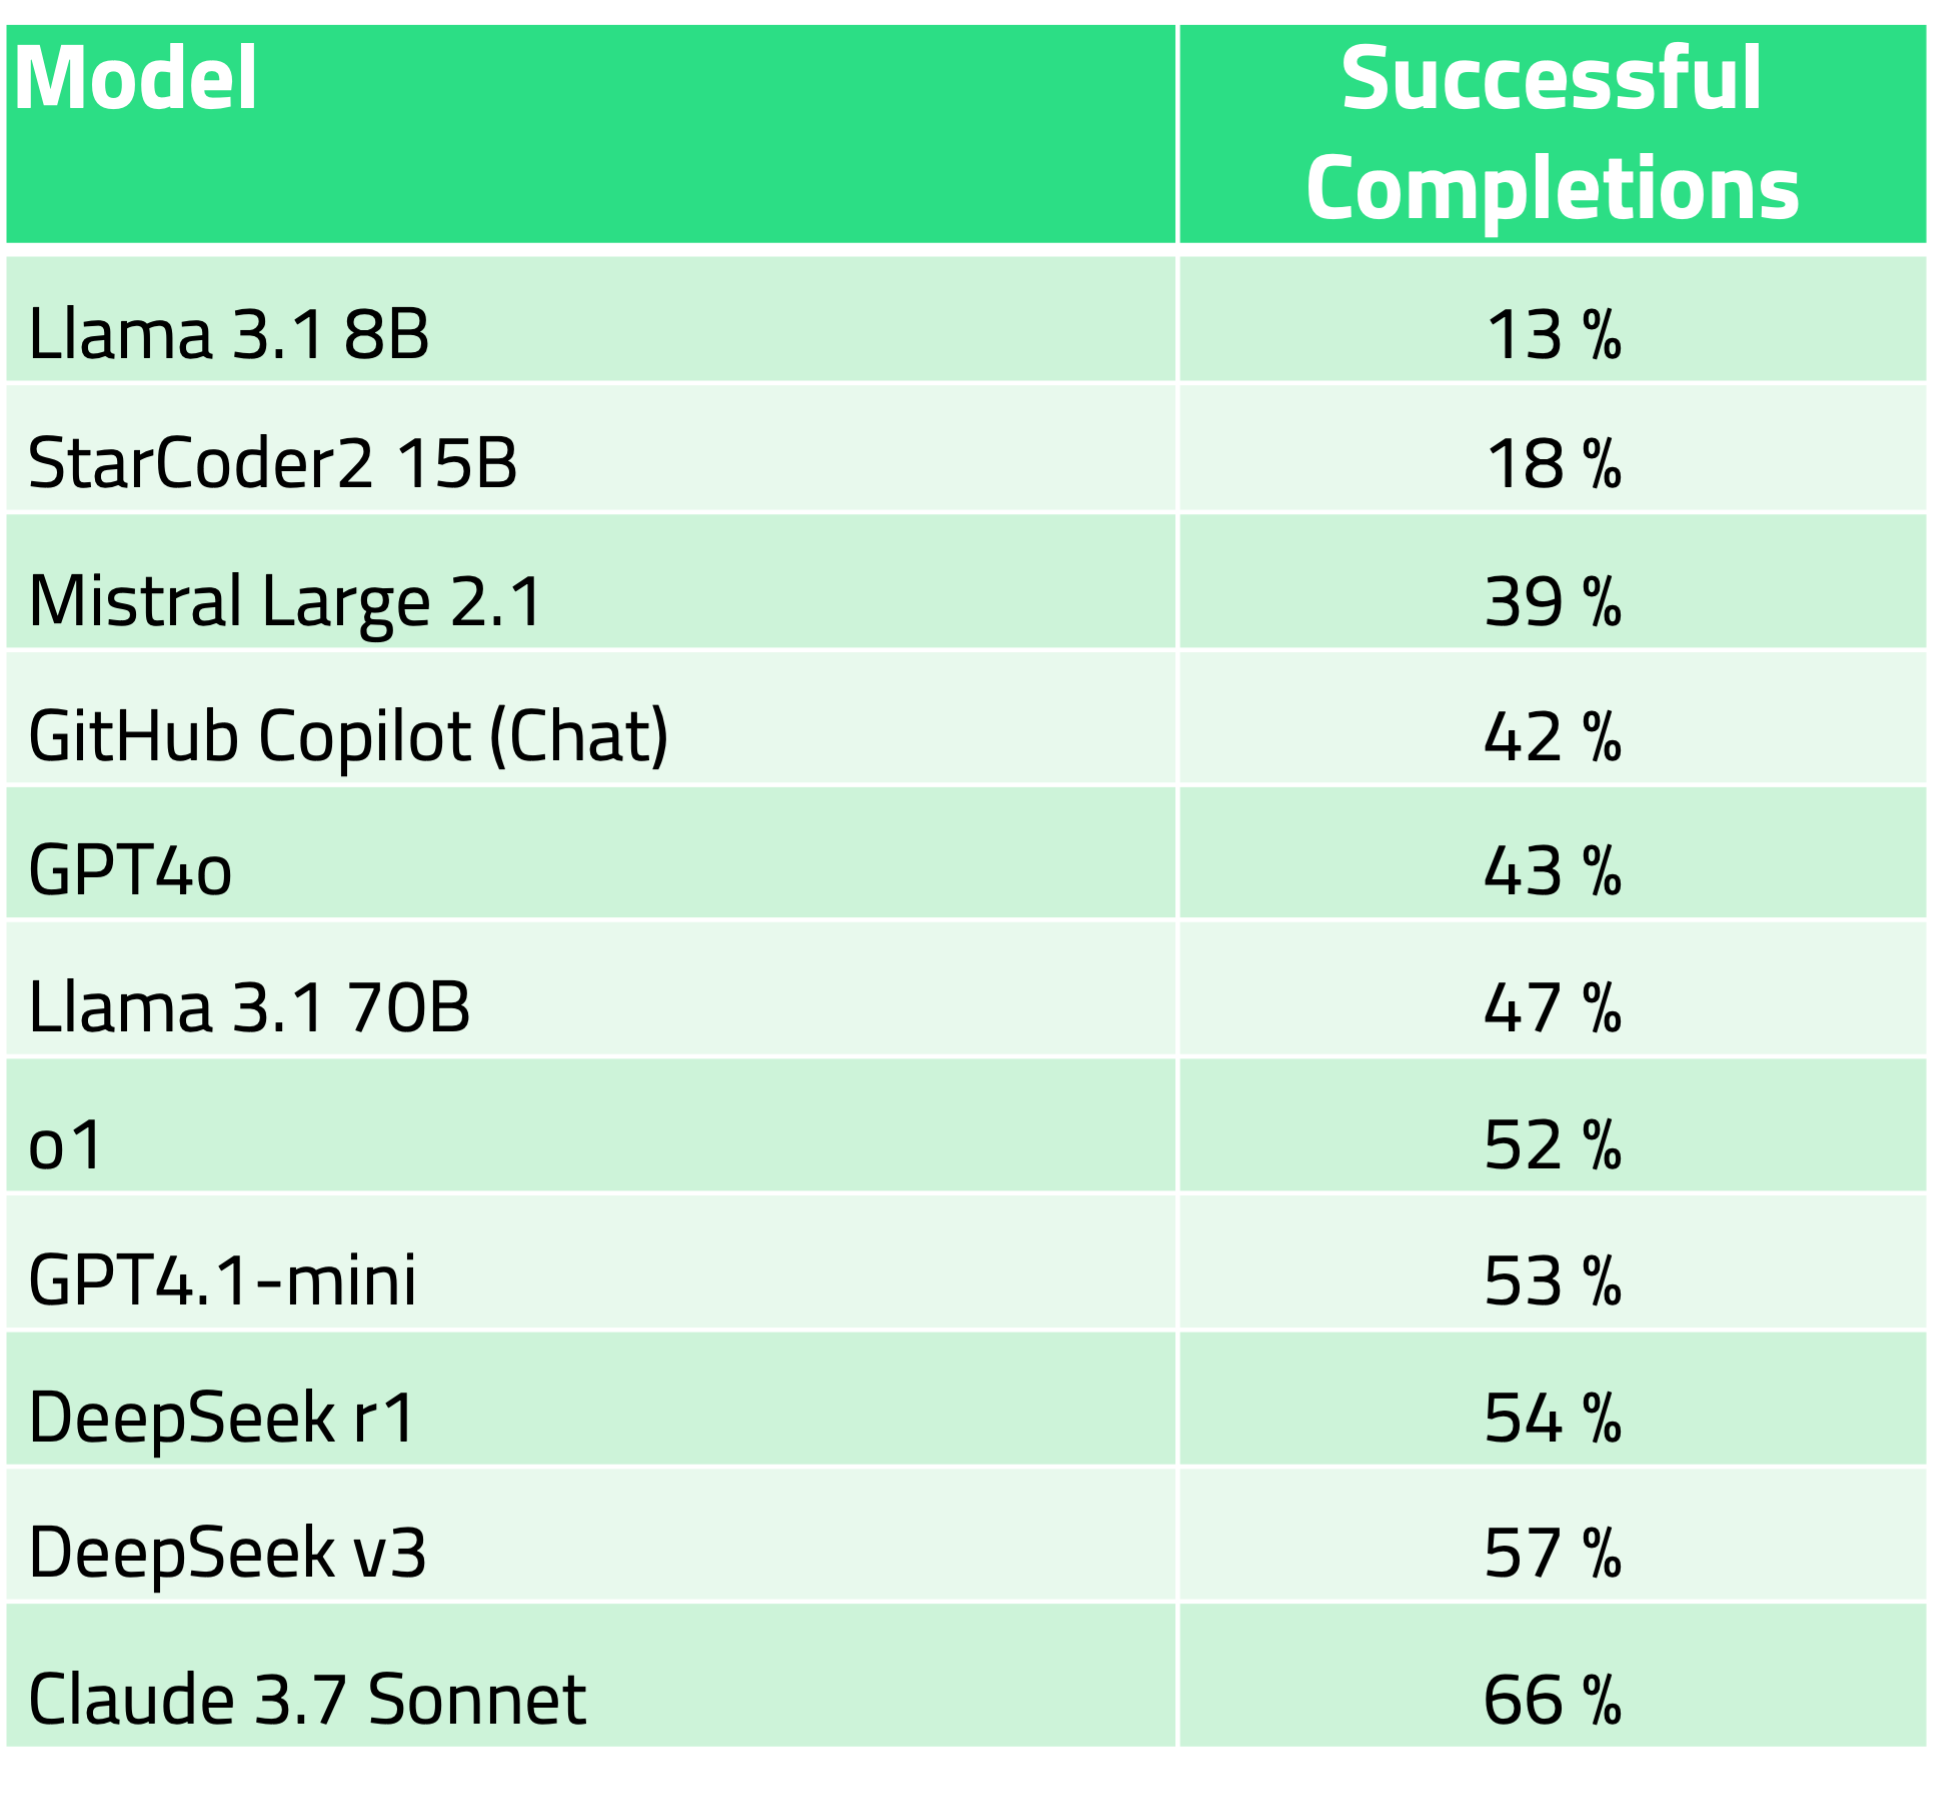Select the GitHub Copilot (Chat) cell
The image size is (1943, 1801).
pos(348,737)
